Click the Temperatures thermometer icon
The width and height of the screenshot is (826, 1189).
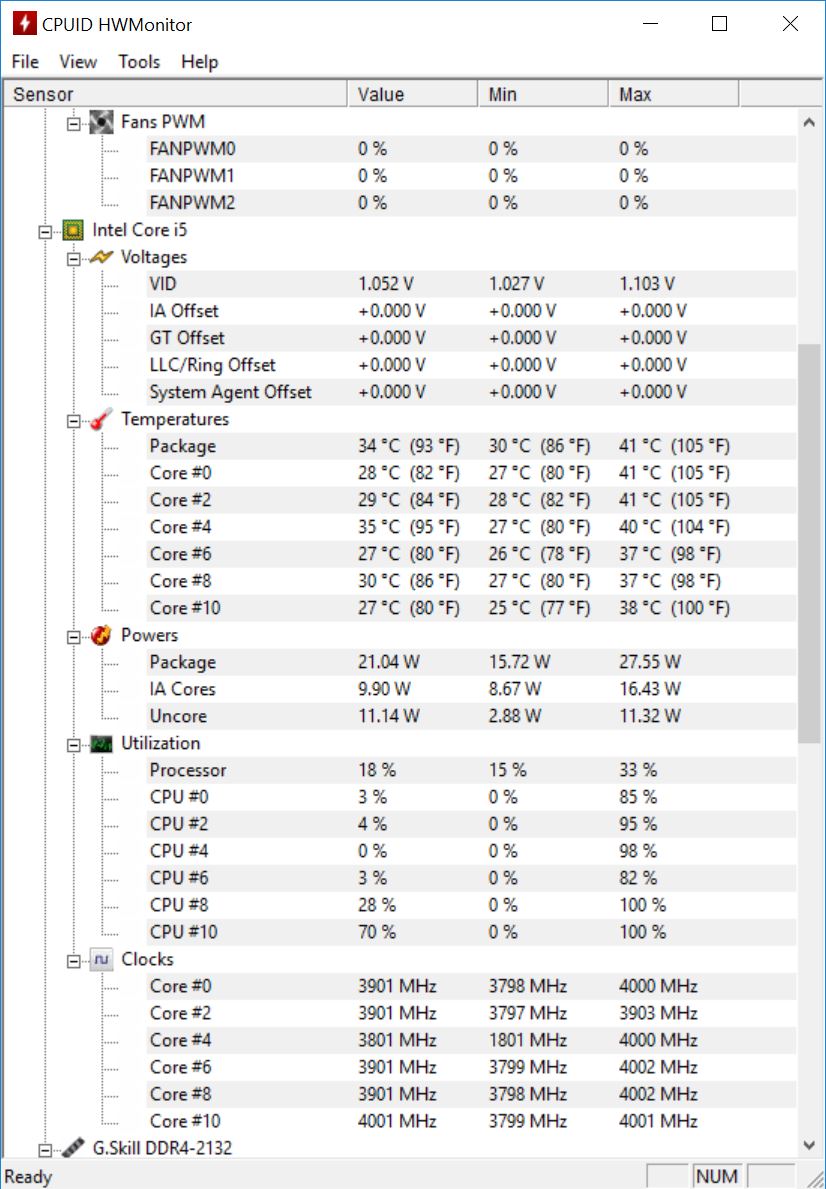pyautogui.click(x=101, y=419)
